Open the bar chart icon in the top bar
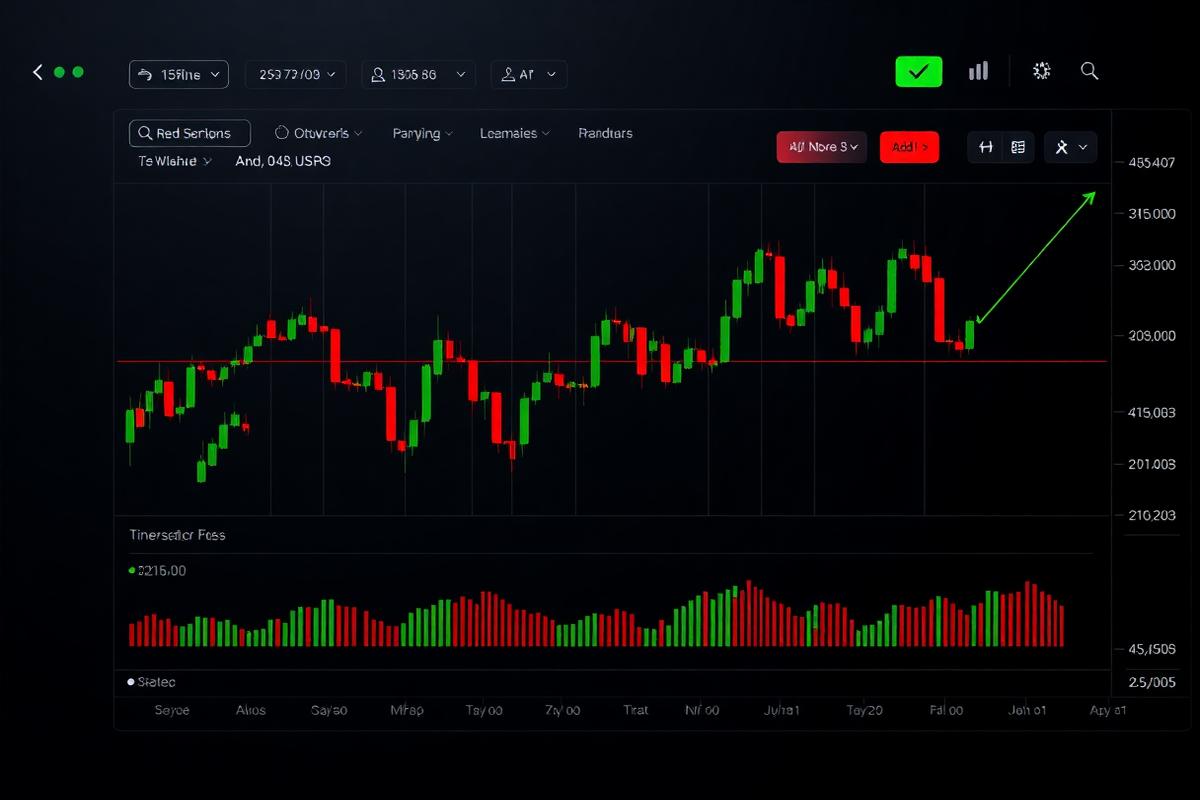Viewport: 1200px width, 800px height. 979,71
